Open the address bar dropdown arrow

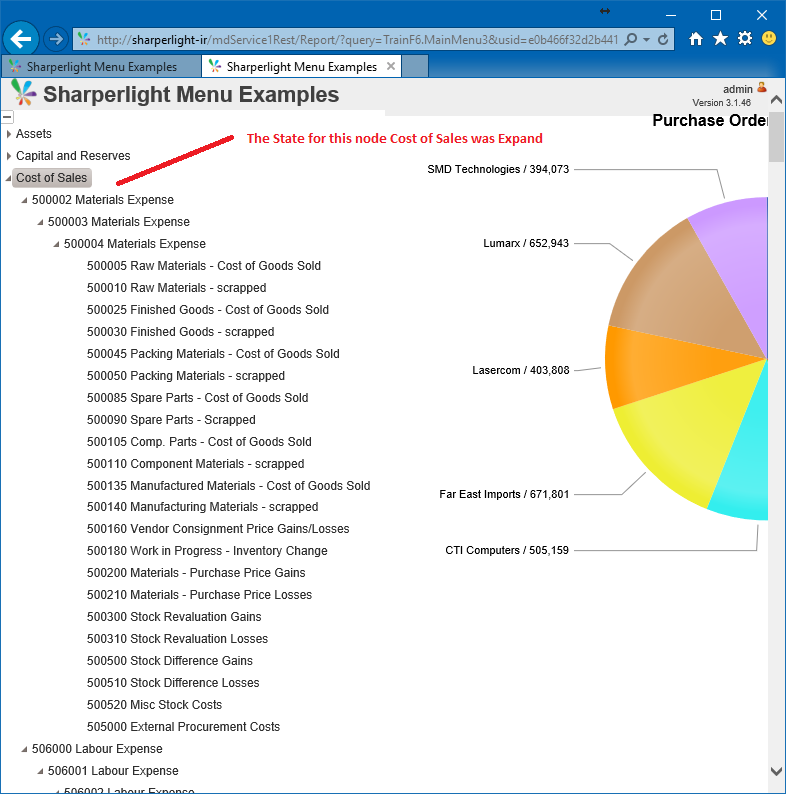coord(646,39)
